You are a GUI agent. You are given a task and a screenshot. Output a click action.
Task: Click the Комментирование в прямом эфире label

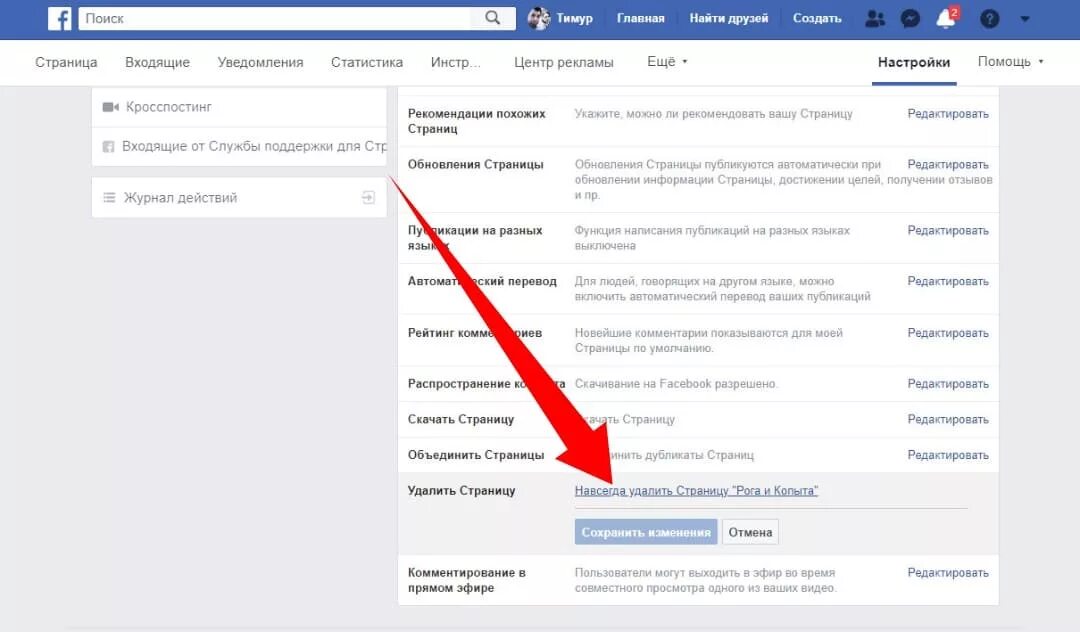(467, 580)
